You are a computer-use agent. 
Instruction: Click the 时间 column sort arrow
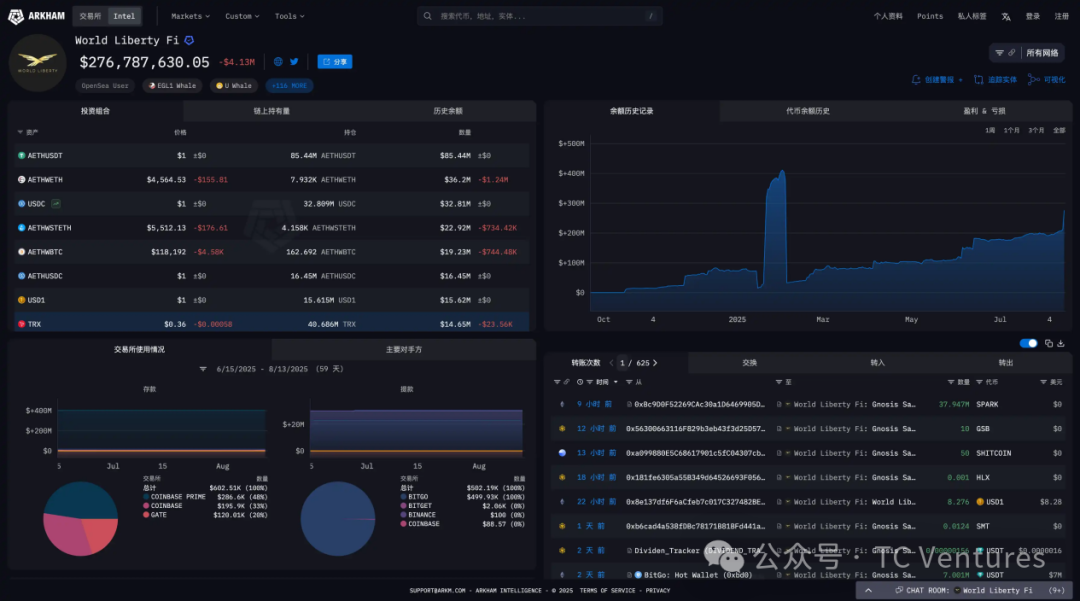(x=616, y=382)
